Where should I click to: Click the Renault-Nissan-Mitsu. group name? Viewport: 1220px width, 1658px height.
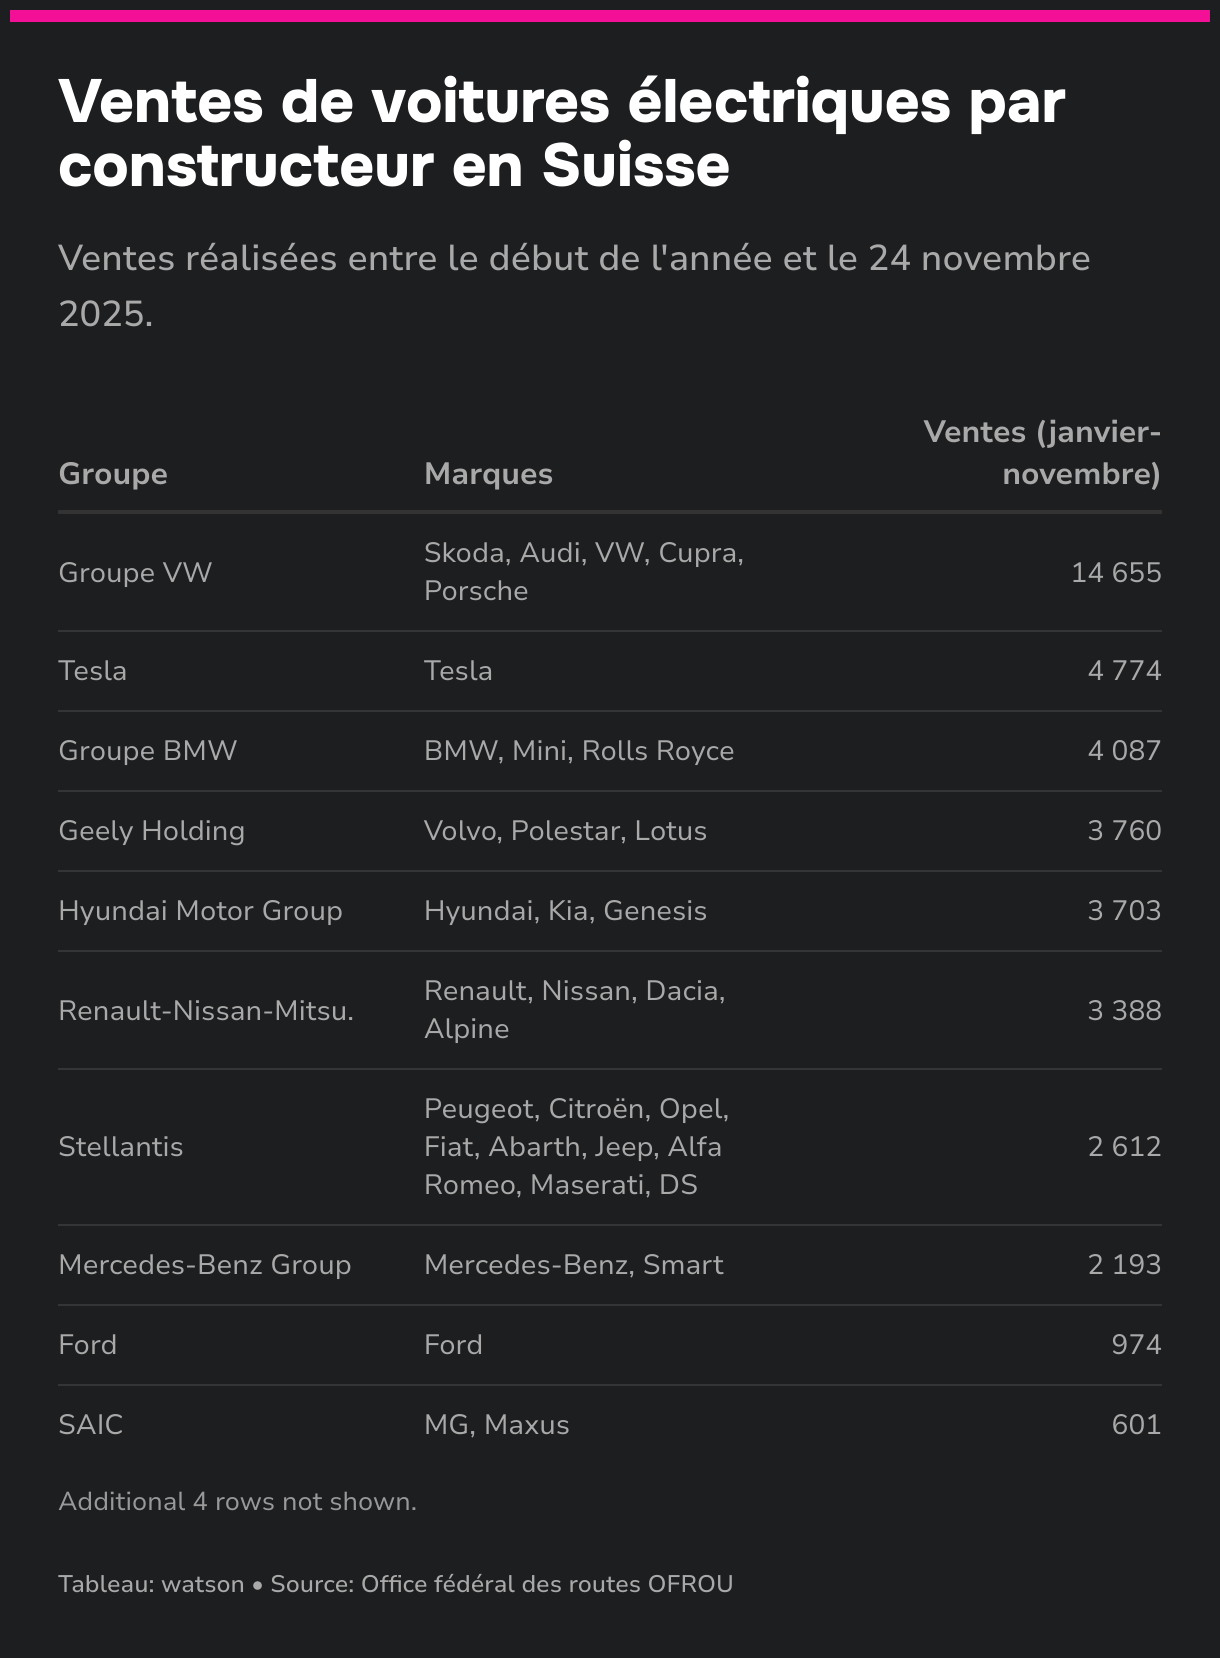pyautogui.click(x=206, y=1010)
